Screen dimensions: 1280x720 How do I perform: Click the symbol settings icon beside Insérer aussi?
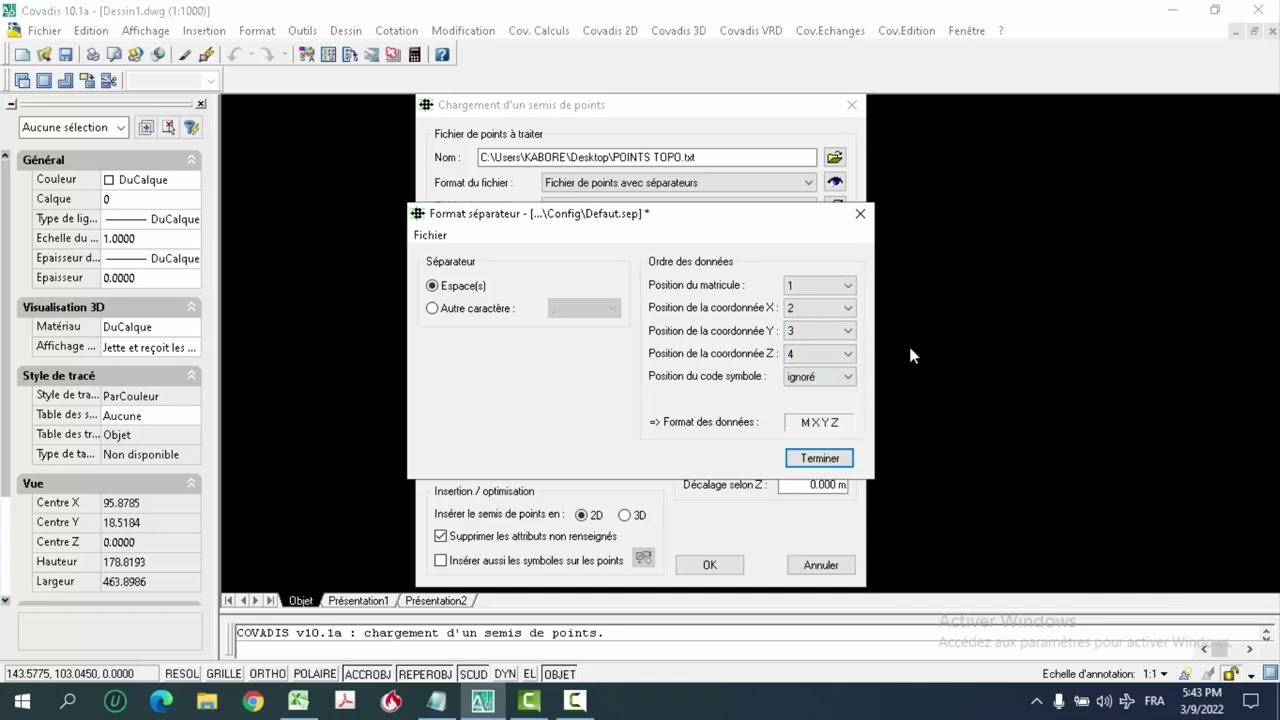644,558
